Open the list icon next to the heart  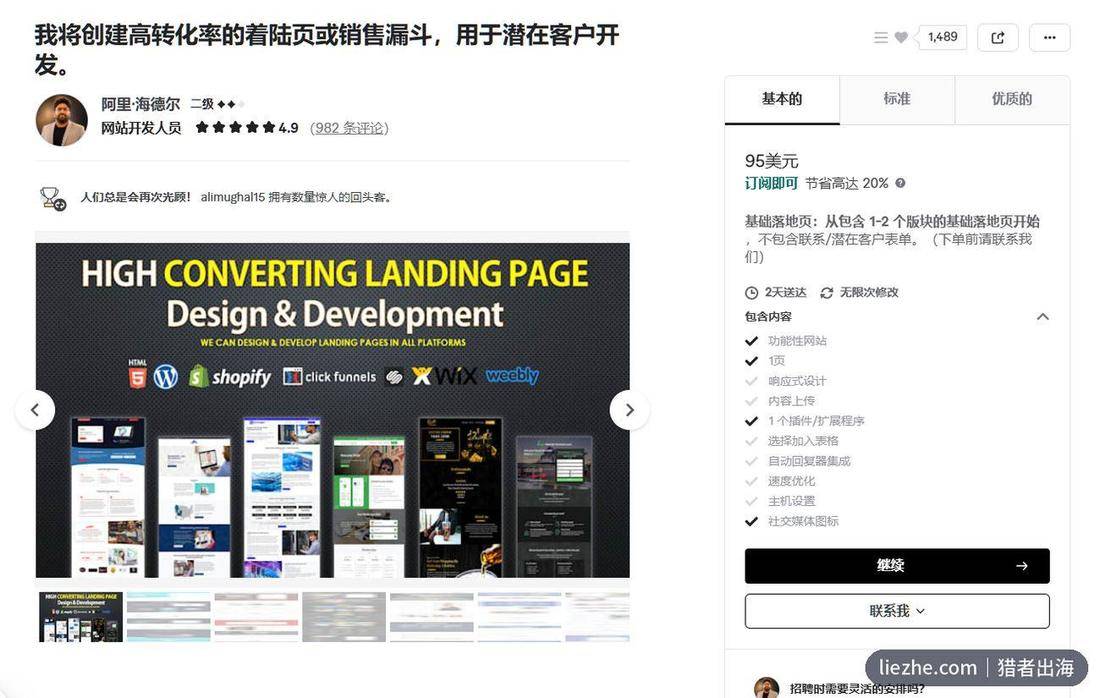click(x=880, y=37)
